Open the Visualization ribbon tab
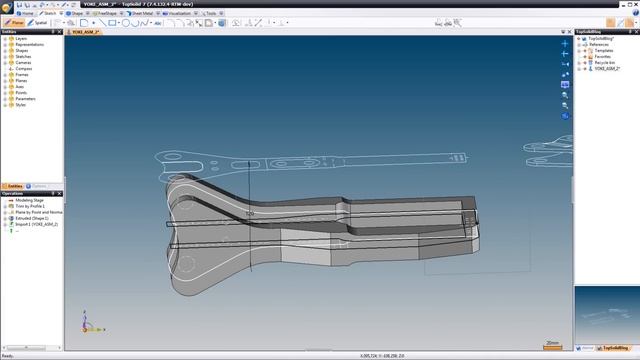640x360 pixels. (178, 13)
